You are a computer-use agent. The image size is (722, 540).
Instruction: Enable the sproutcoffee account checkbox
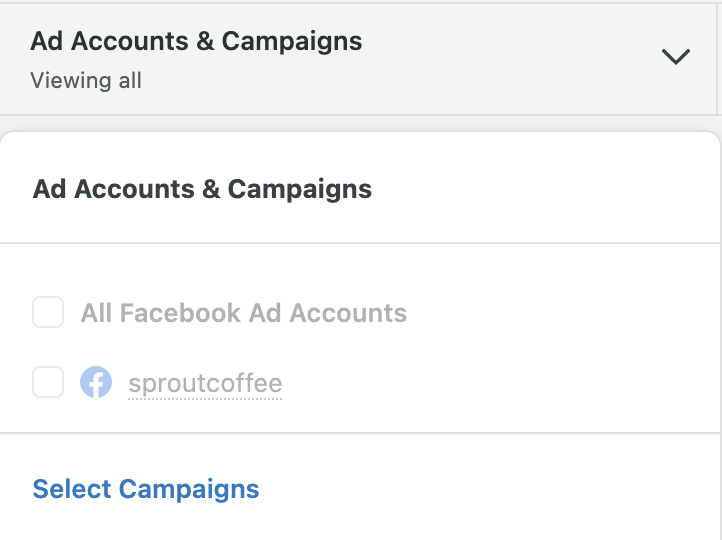tap(48, 382)
